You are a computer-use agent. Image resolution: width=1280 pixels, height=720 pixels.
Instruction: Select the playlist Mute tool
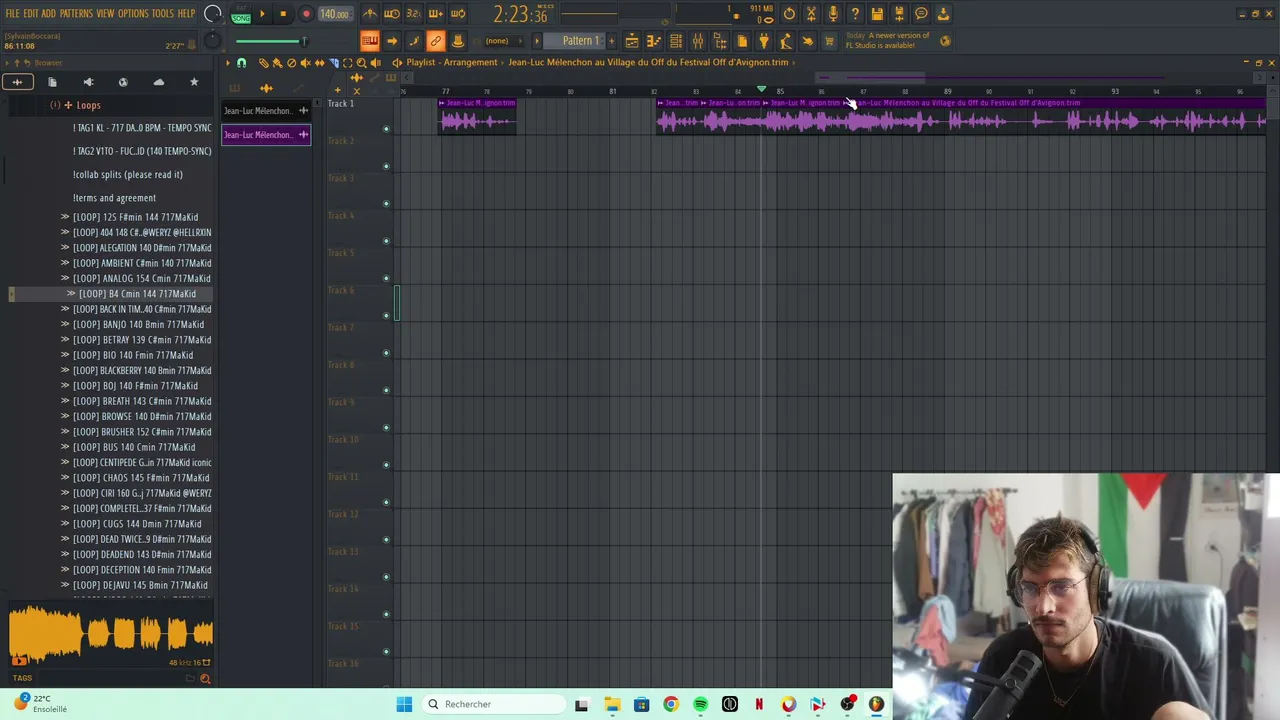(305, 63)
